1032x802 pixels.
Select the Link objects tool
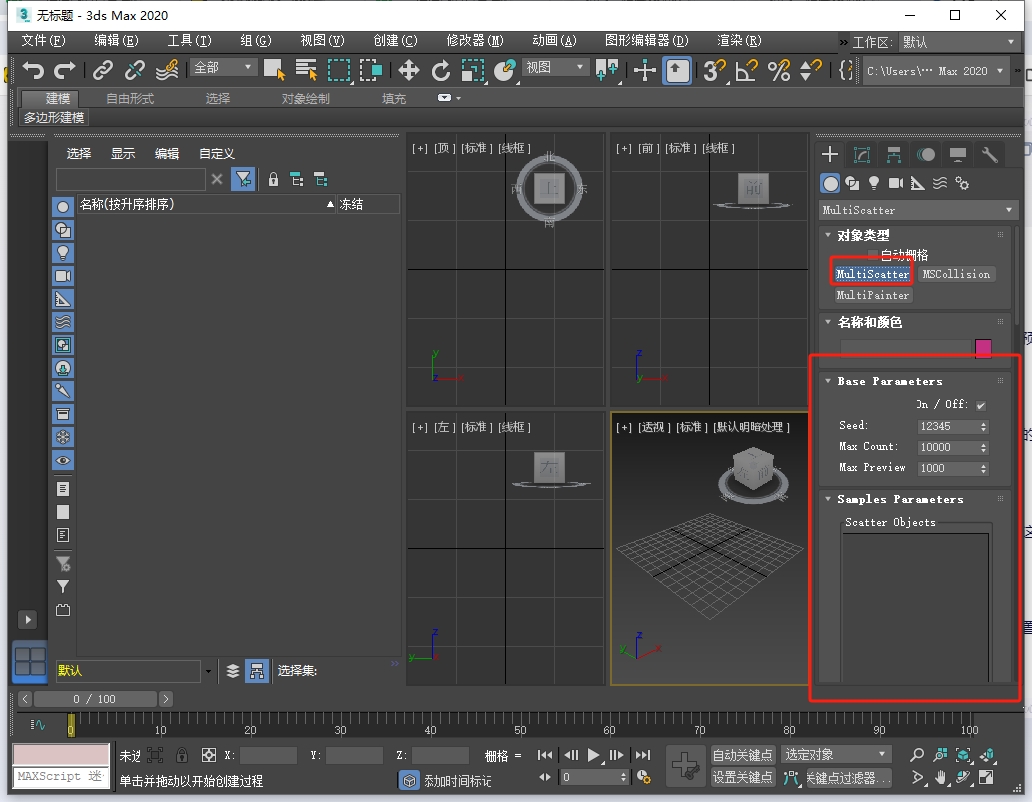tap(103, 69)
